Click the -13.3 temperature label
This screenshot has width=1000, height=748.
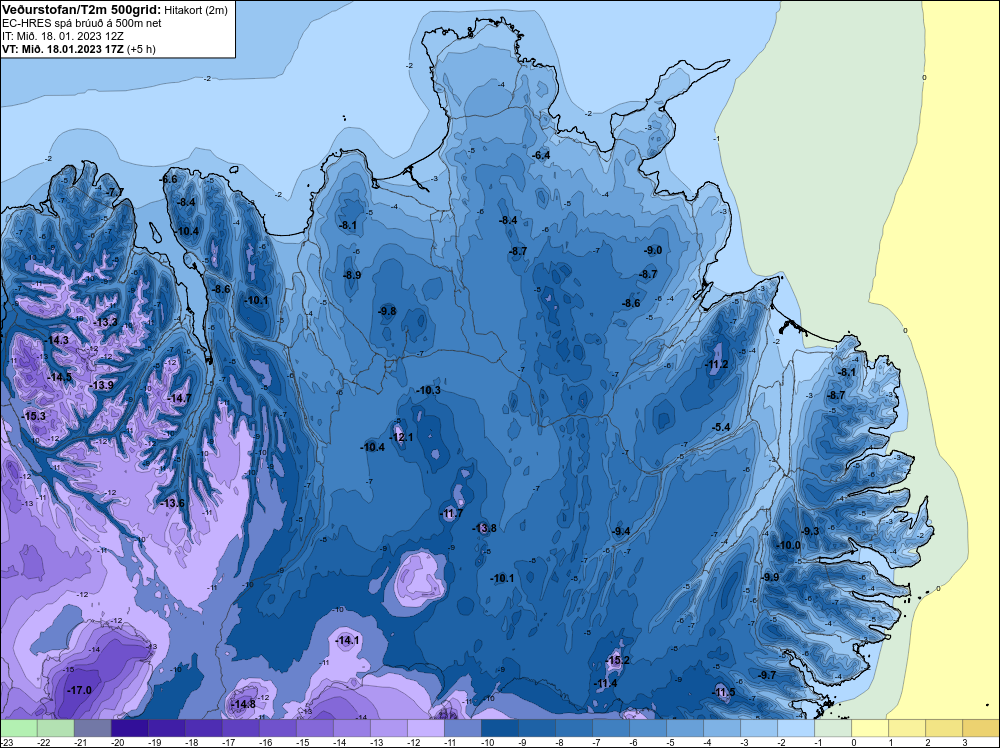coord(106,322)
